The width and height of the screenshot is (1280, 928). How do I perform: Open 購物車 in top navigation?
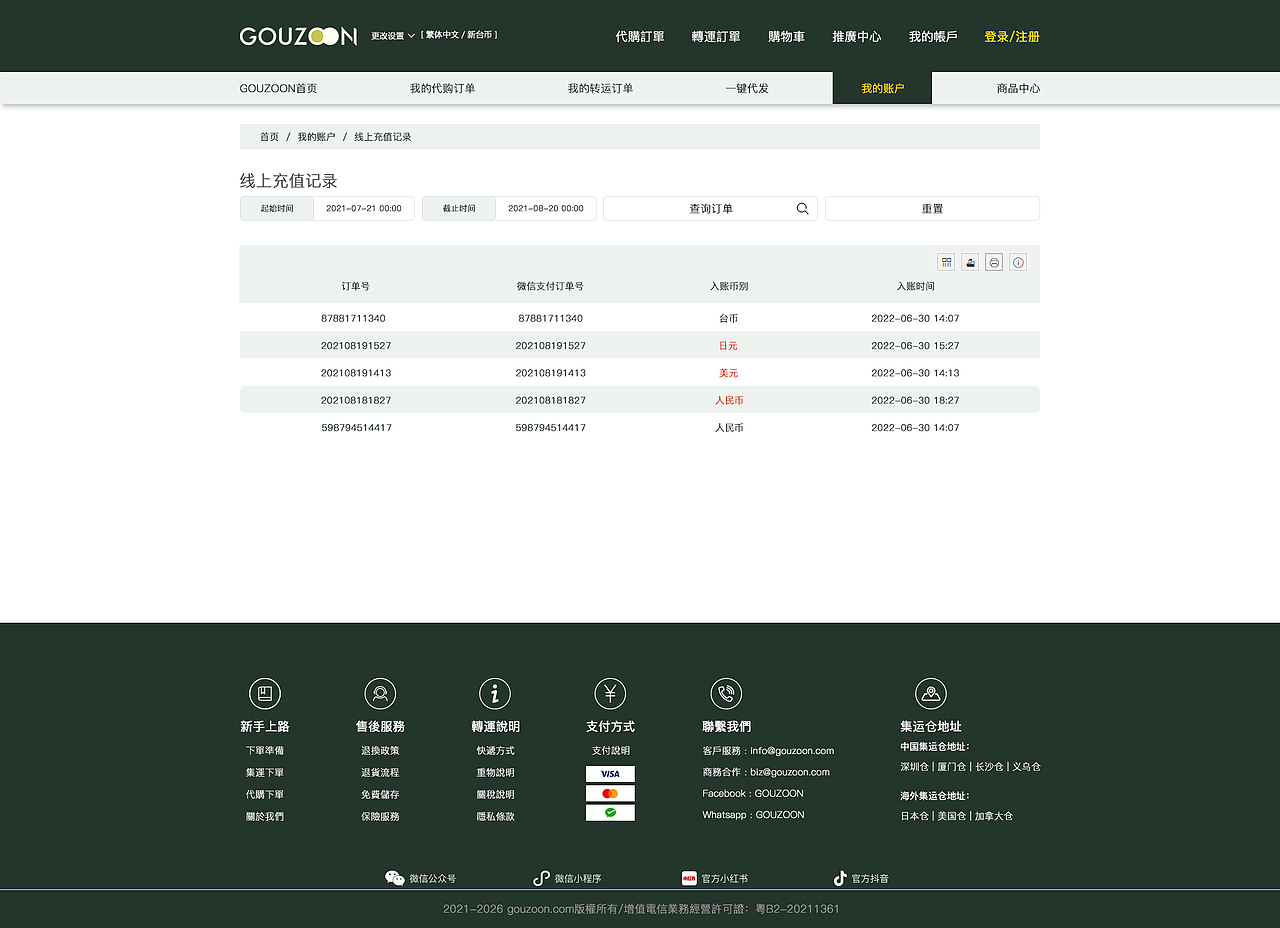tap(786, 36)
